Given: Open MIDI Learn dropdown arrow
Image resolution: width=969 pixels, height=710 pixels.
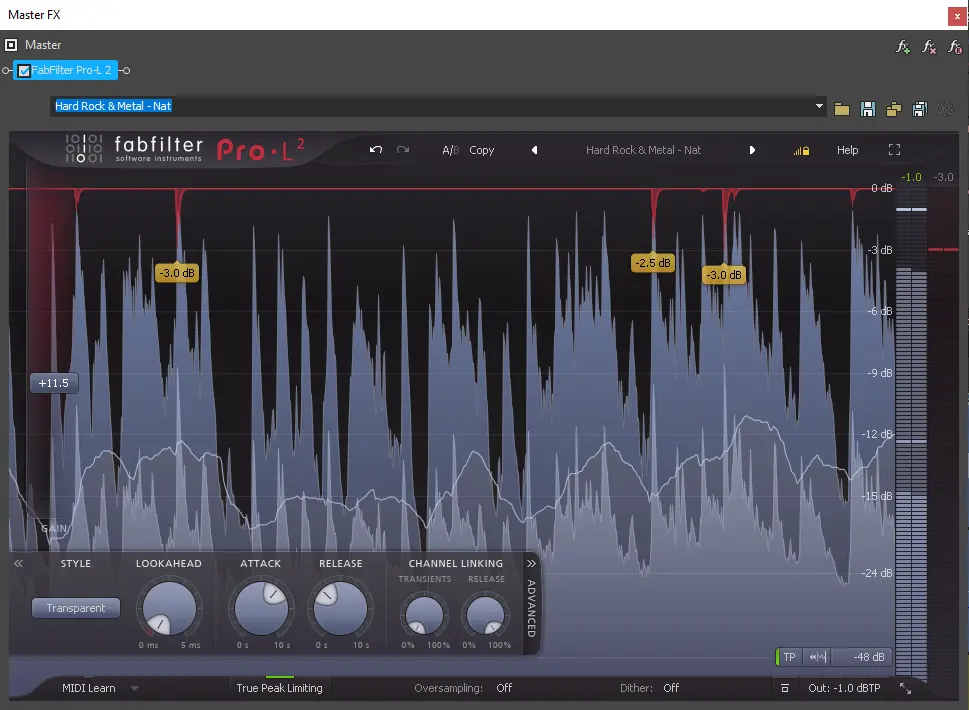Looking at the screenshot, I should click(x=134, y=688).
